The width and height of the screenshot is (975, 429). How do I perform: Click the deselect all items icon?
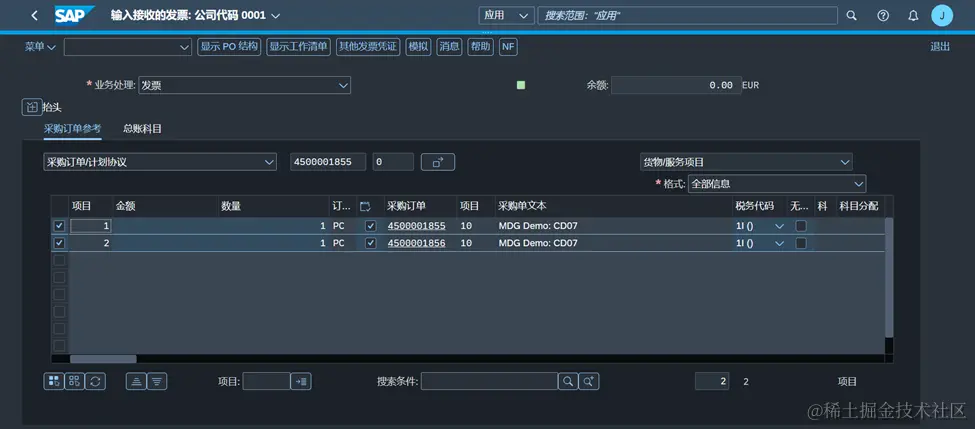click(74, 381)
